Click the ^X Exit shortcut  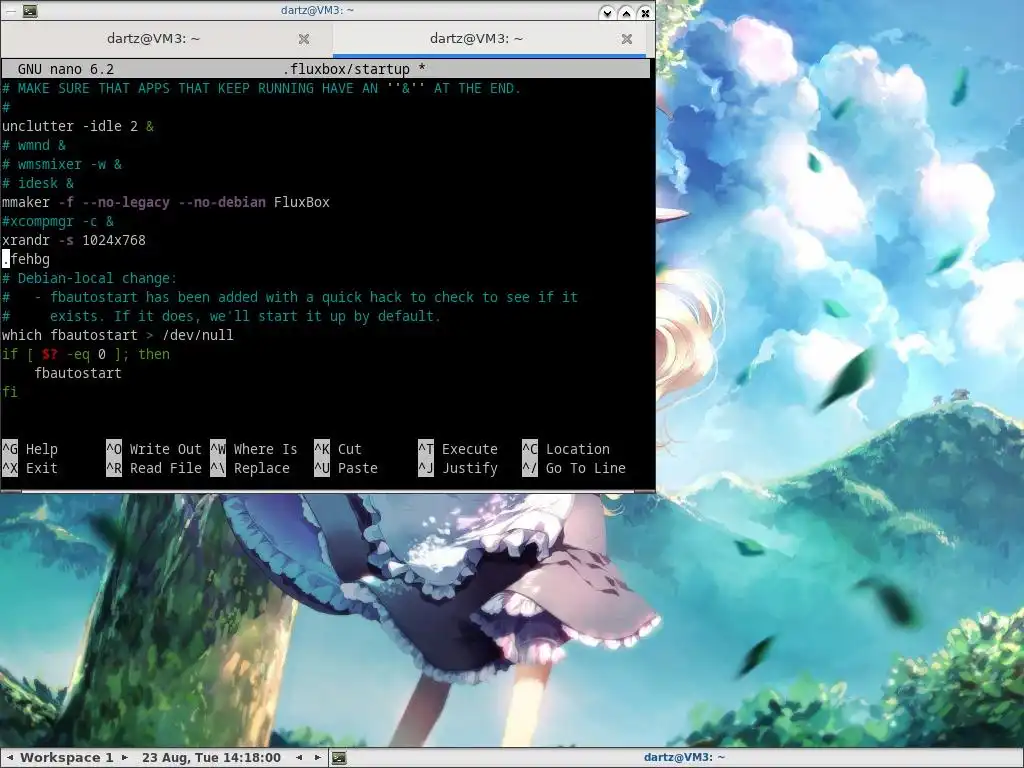(x=30, y=468)
